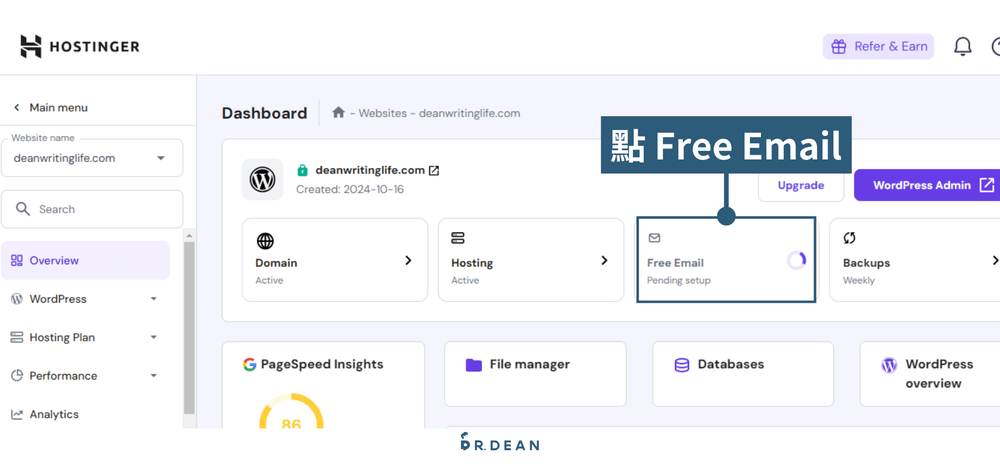Open WordPress Admin button

(x=926, y=185)
